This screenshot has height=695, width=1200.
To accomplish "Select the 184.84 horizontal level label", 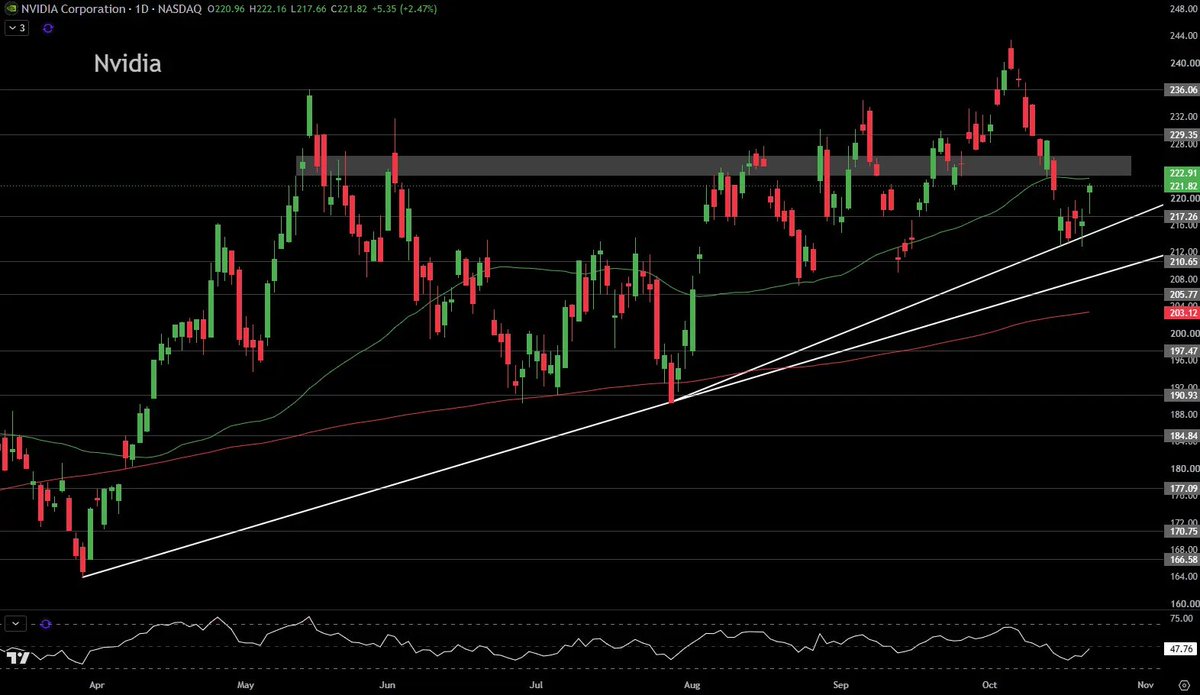I will pos(1182,436).
